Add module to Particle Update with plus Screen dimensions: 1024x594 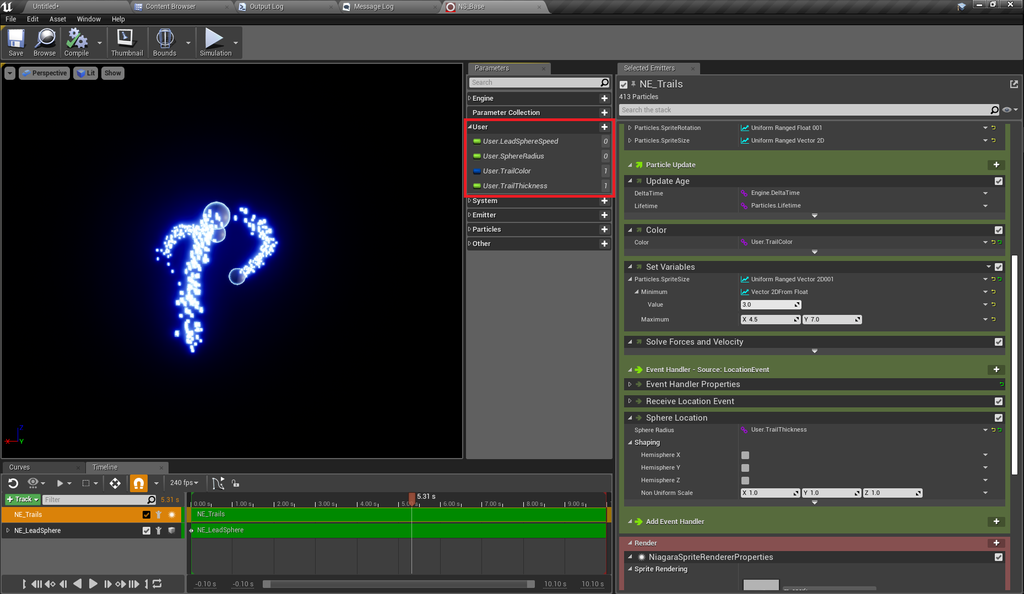click(x=996, y=164)
